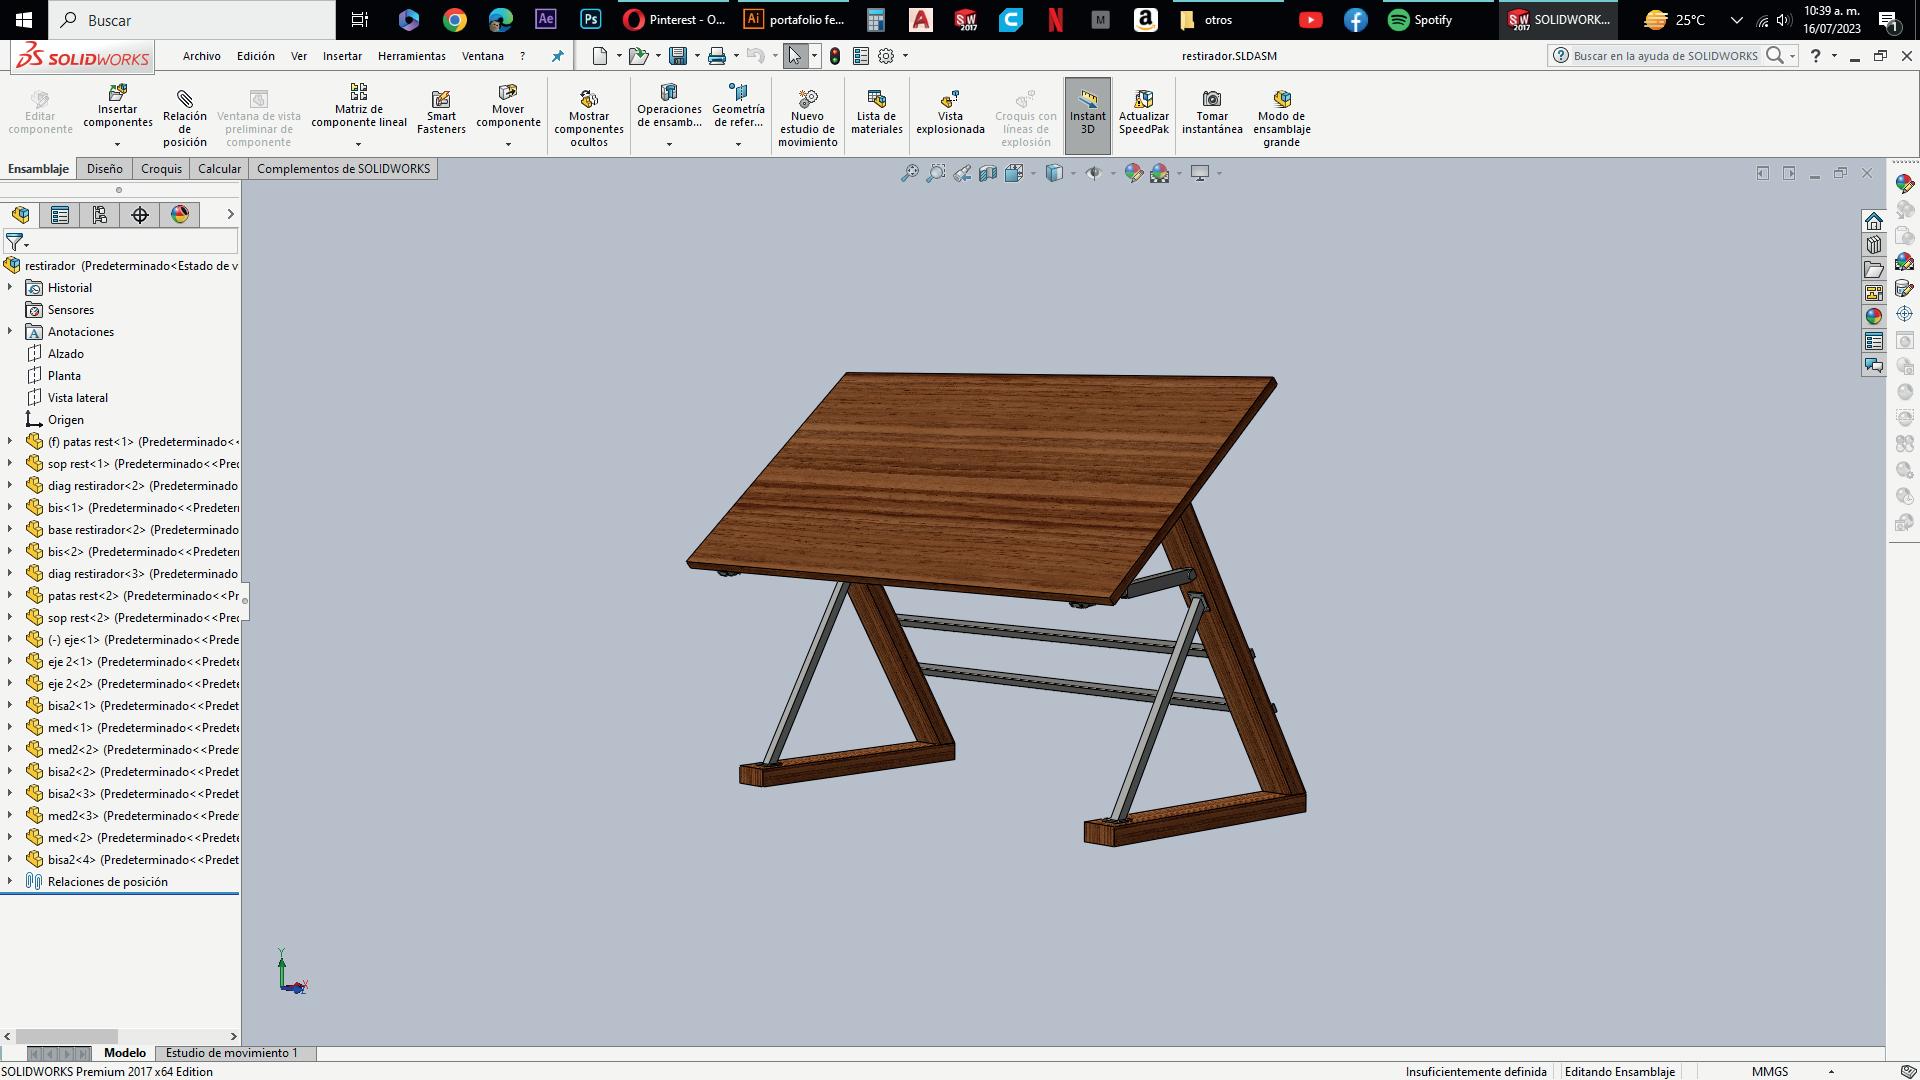Expand the Historial tree node
The height and width of the screenshot is (1080, 1920).
coord(10,288)
